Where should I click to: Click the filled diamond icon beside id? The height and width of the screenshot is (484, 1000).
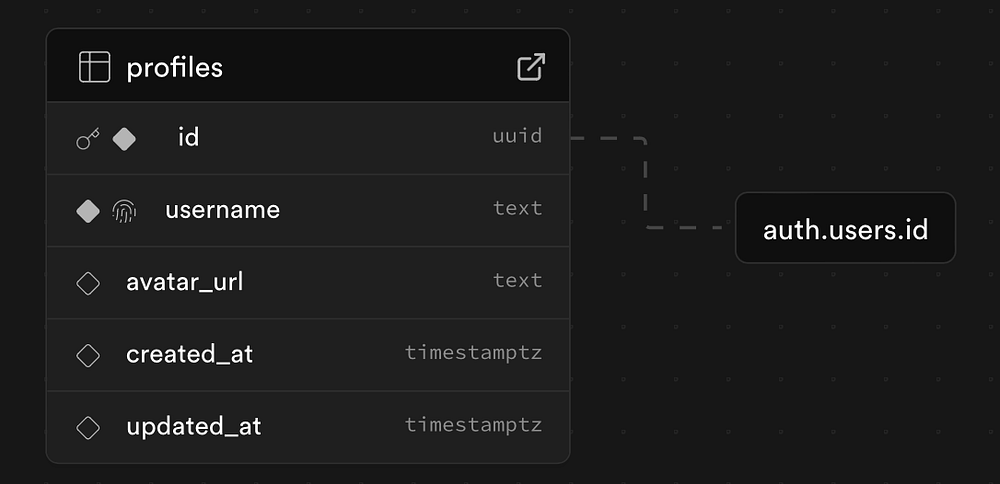(x=124, y=139)
